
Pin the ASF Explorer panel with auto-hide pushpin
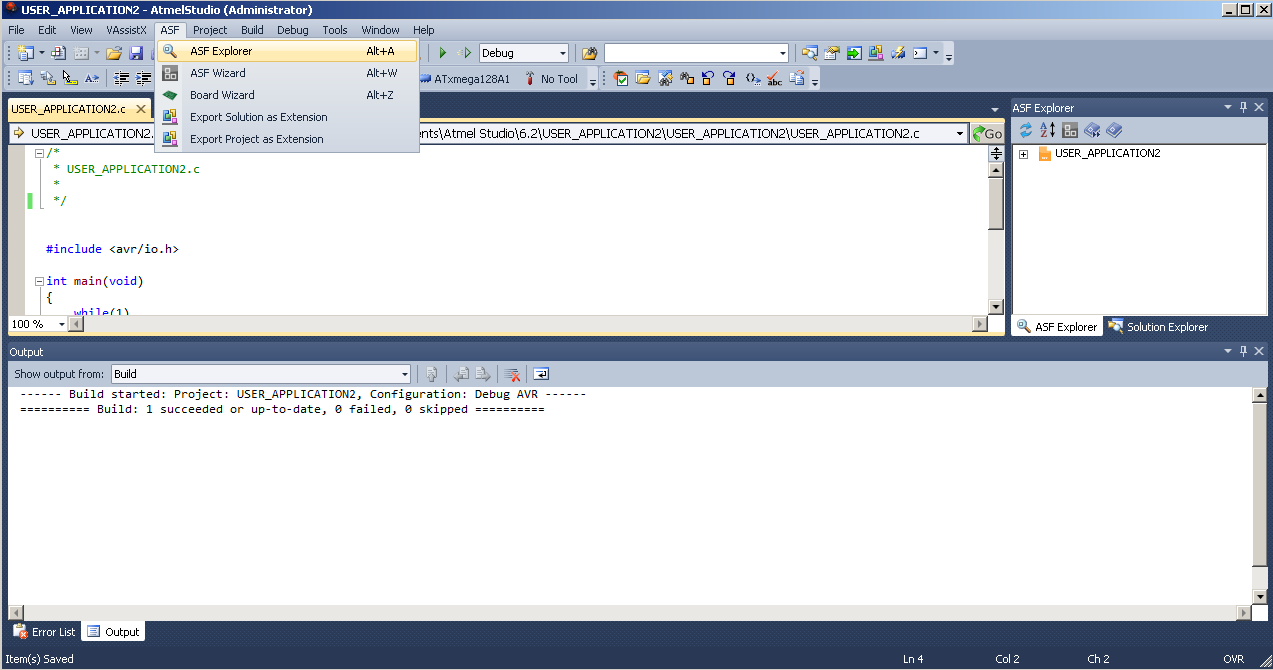point(1243,107)
